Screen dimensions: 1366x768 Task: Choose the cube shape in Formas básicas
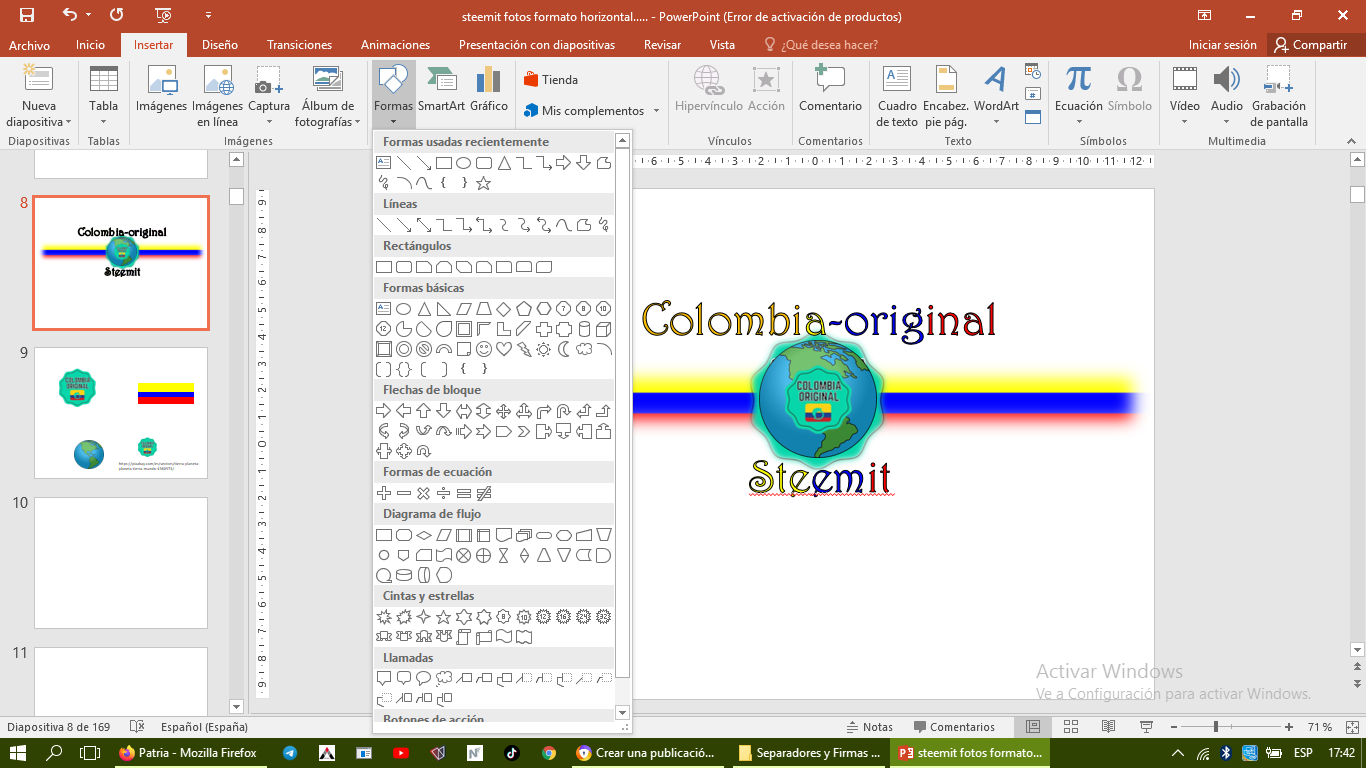click(x=604, y=329)
